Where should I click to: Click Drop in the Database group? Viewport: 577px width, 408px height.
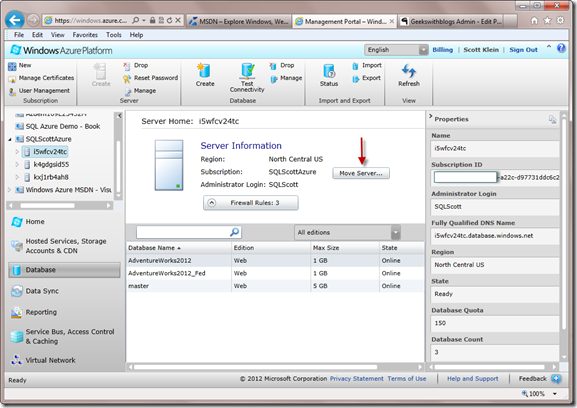tap(282, 65)
